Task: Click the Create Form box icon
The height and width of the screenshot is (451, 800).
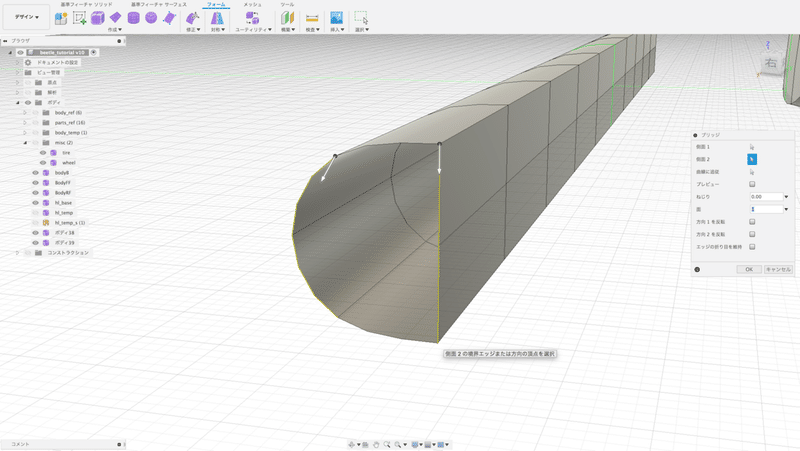Action: pyautogui.click(x=61, y=18)
